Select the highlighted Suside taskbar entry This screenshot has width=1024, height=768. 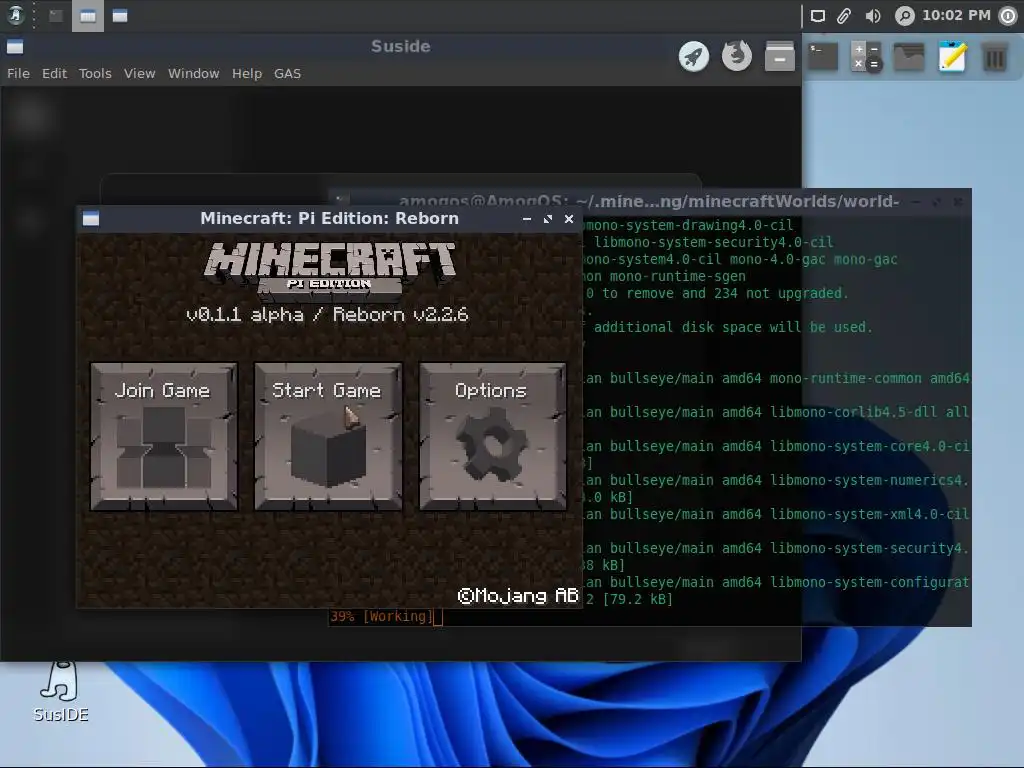88,16
